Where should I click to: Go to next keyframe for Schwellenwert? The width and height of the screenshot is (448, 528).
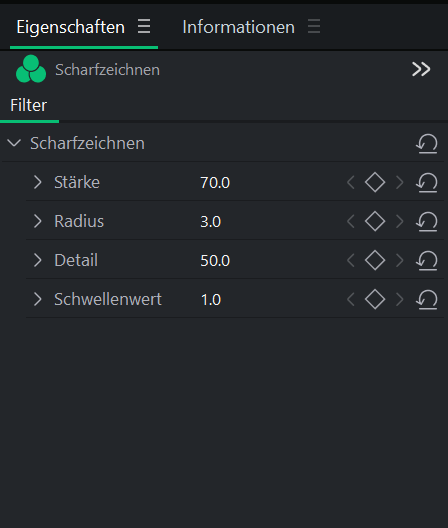click(399, 299)
